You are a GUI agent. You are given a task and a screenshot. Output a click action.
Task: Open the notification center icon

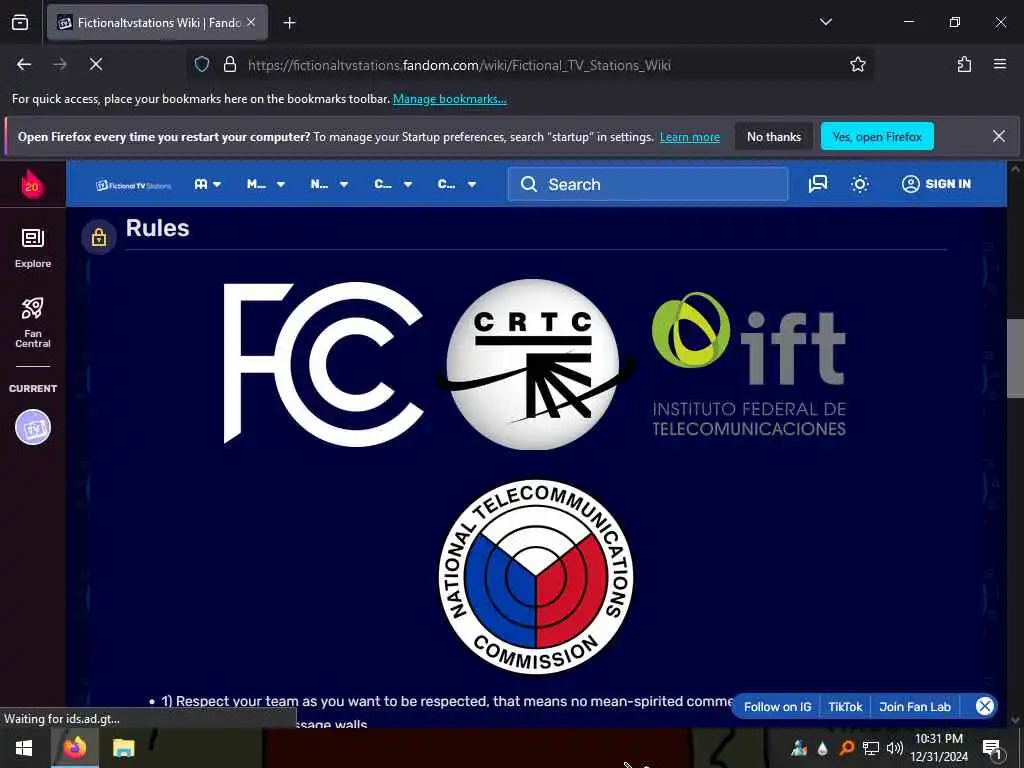pyautogui.click(x=992, y=748)
